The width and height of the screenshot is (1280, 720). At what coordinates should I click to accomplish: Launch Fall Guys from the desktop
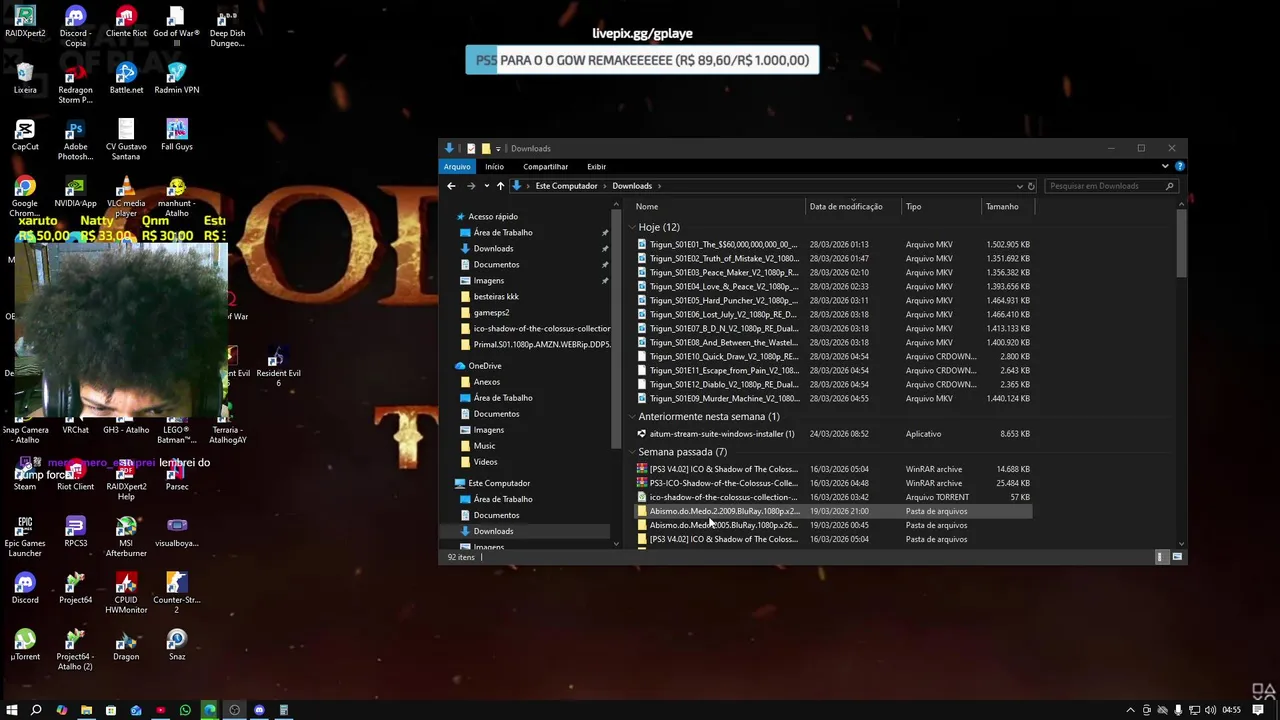click(177, 135)
